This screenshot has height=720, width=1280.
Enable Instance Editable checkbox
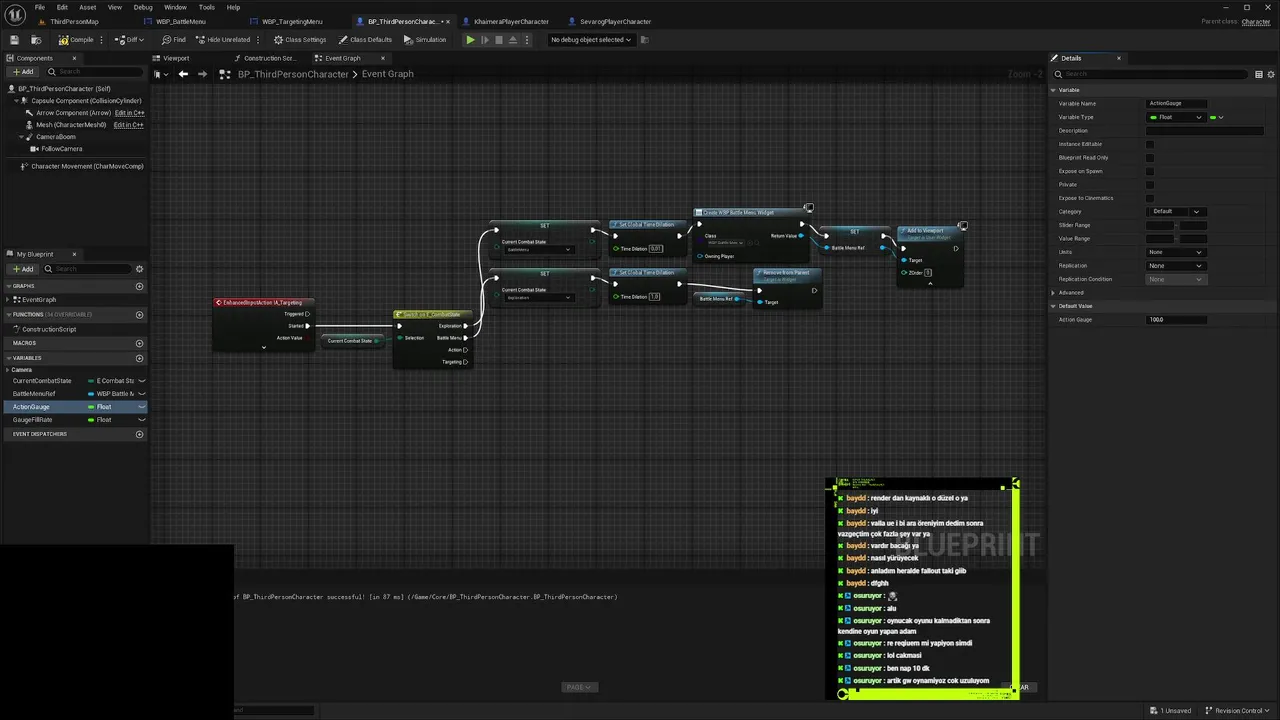[1149, 144]
